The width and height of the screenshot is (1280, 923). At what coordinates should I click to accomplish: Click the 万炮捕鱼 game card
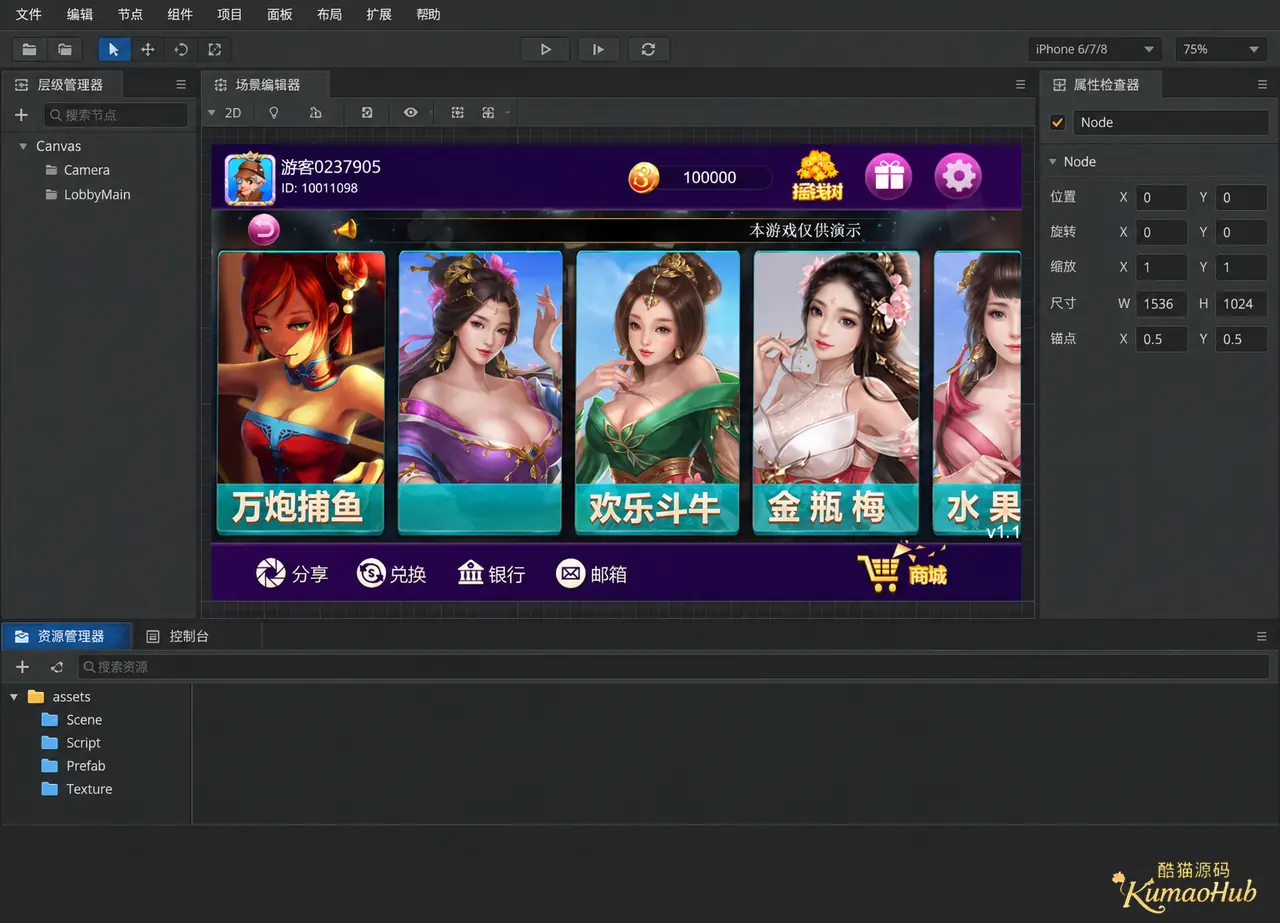tap(301, 392)
